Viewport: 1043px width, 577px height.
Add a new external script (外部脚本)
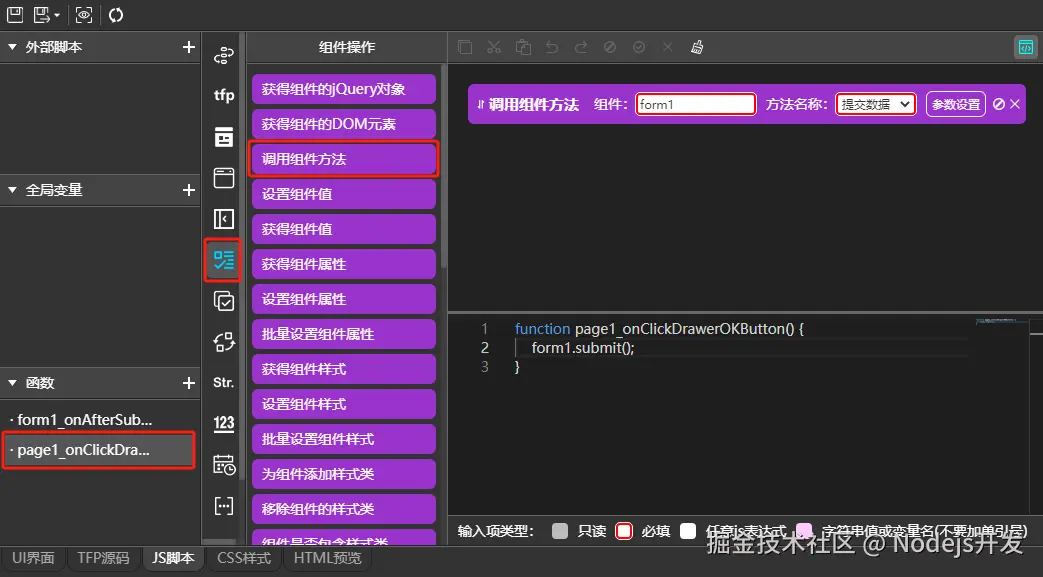[x=189, y=47]
